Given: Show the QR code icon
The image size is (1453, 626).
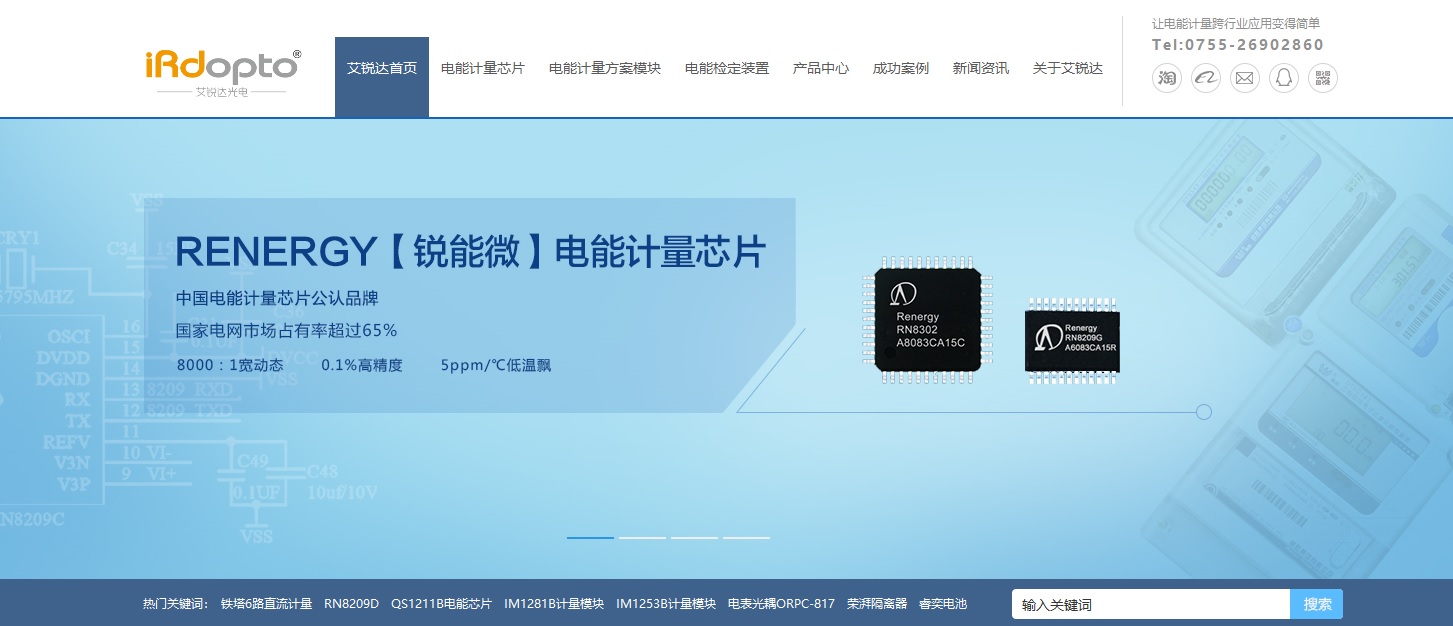Looking at the screenshot, I should click(1323, 78).
